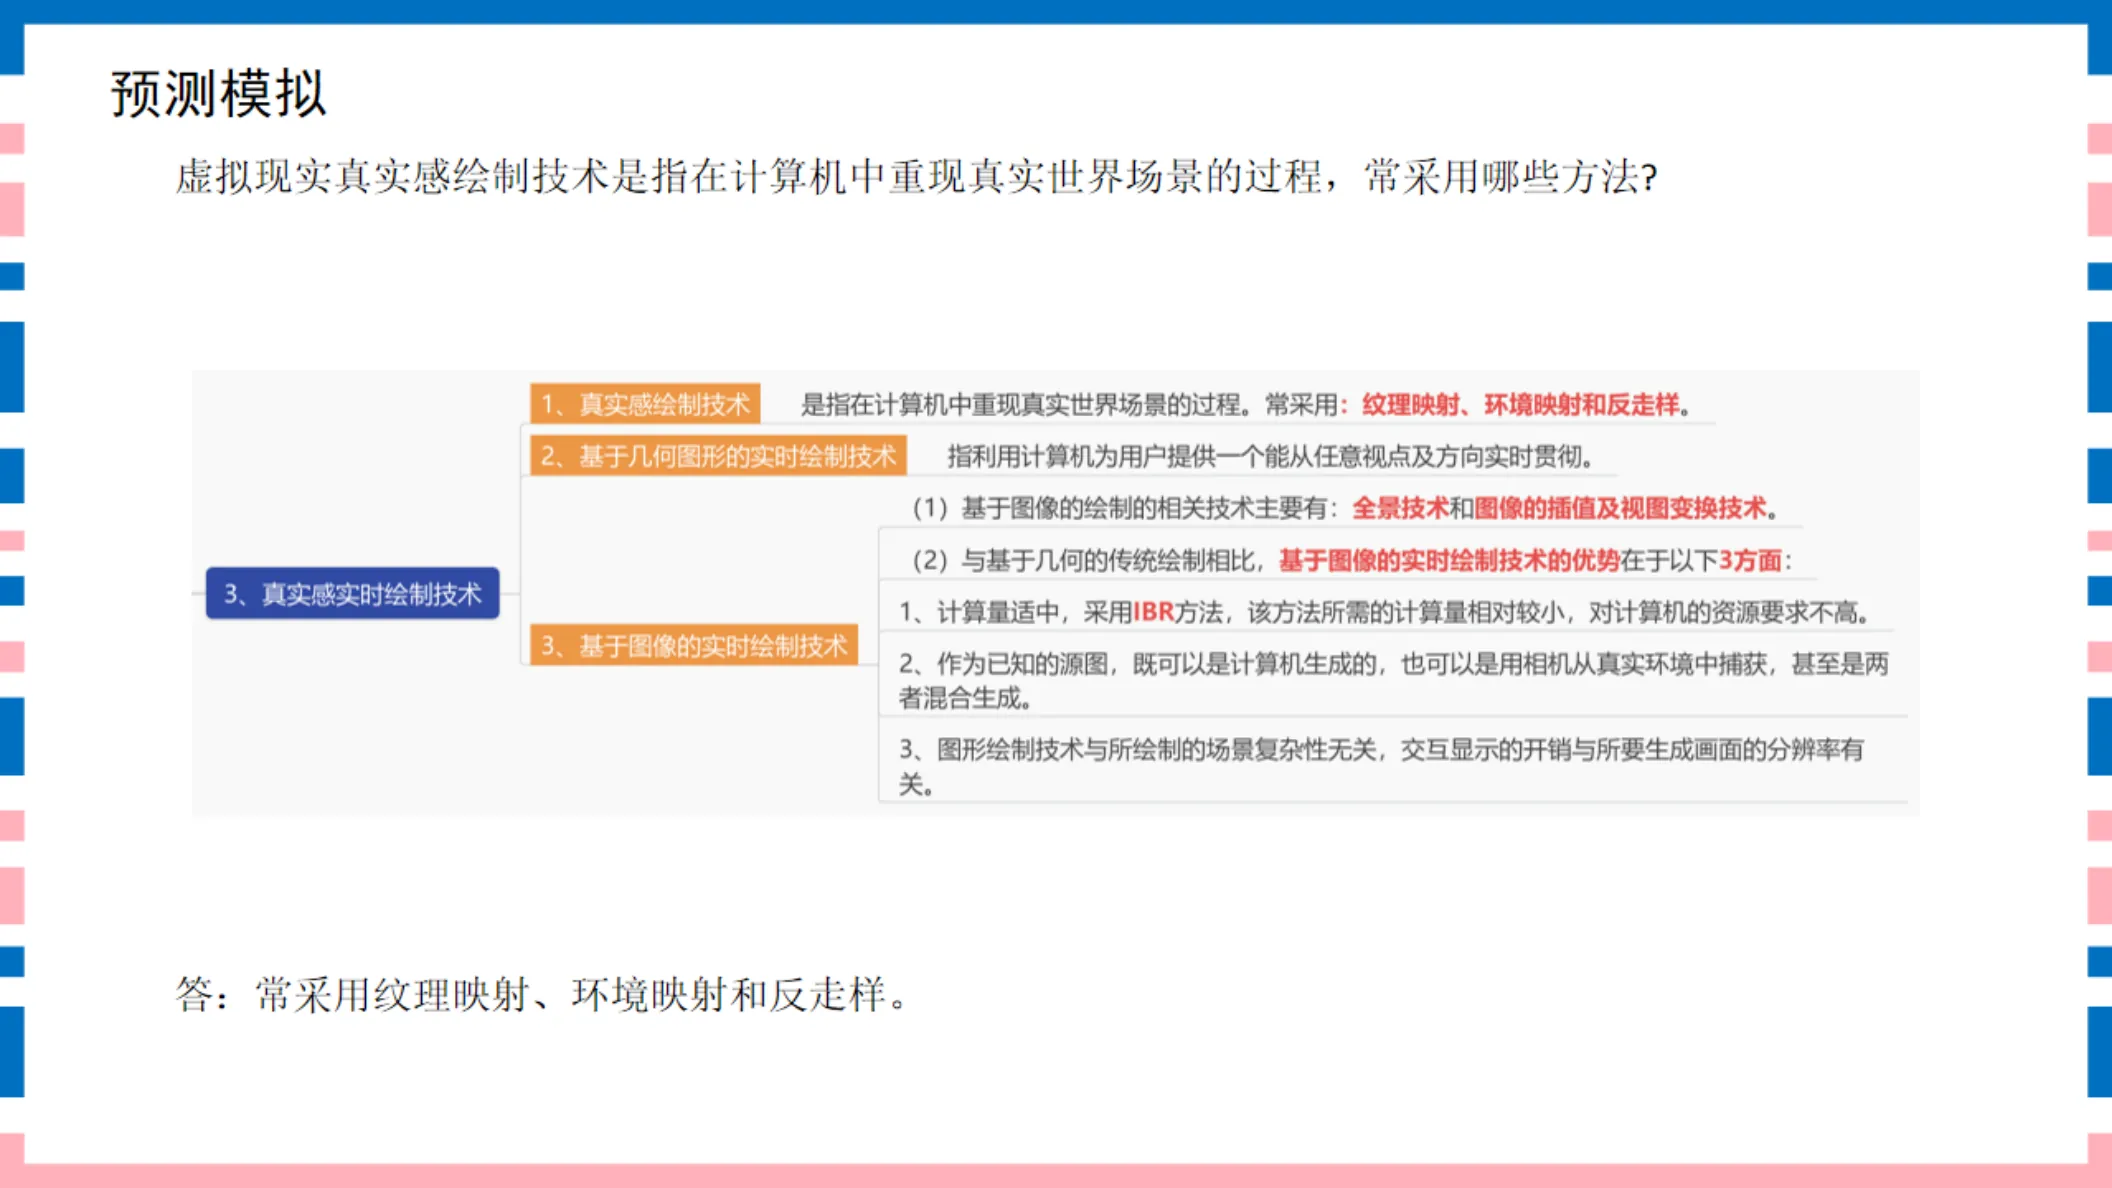
Task: Select orange node 2、基于几何图形的实时绘制技术
Action: (718, 456)
